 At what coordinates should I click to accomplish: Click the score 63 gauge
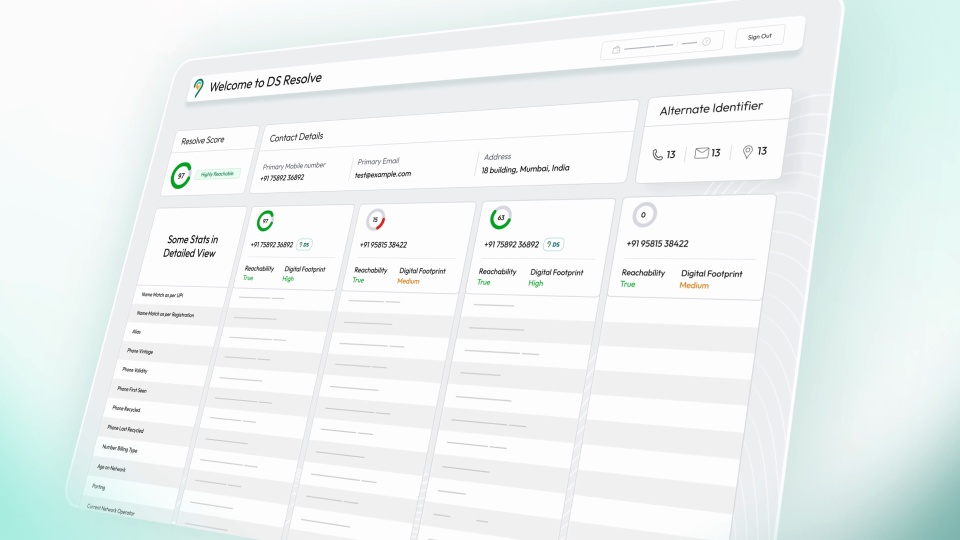(x=501, y=217)
